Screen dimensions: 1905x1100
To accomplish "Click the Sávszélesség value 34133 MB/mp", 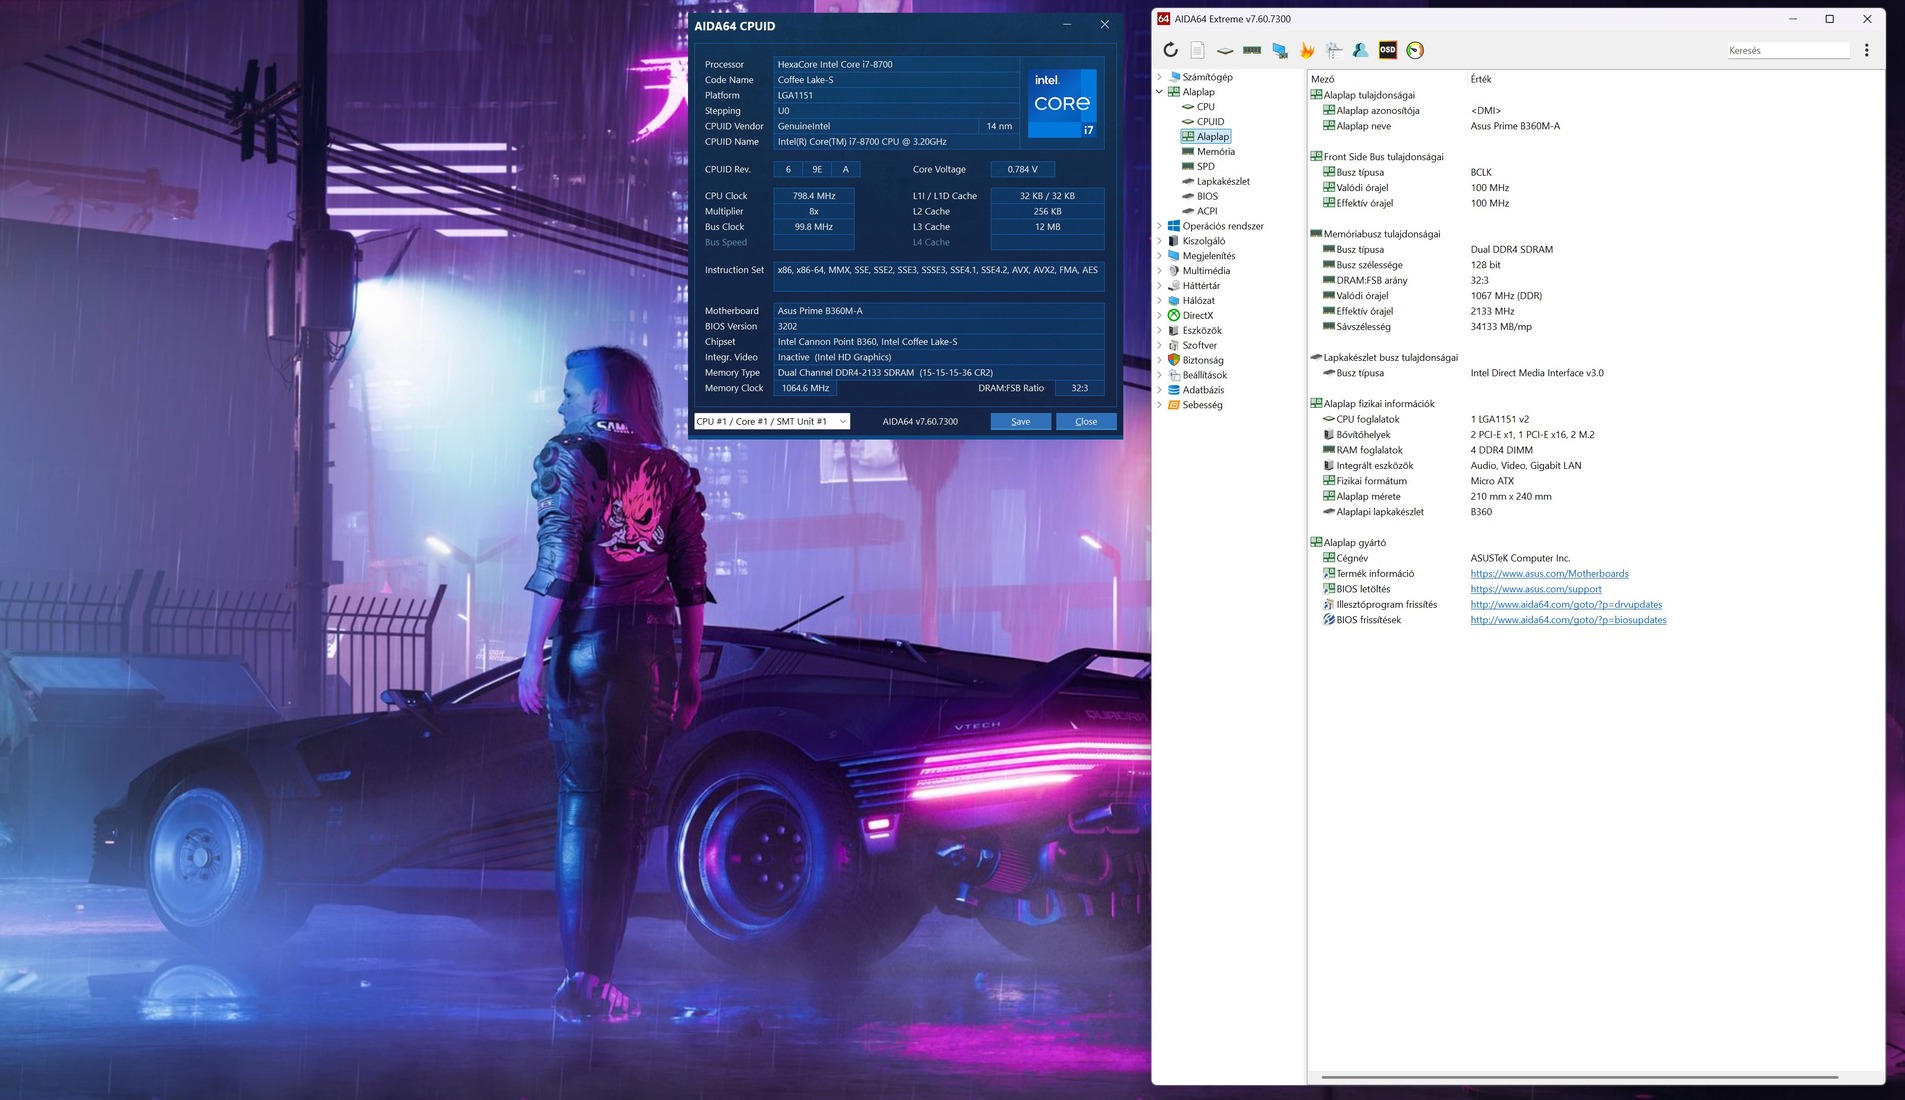I will pos(1500,327).
